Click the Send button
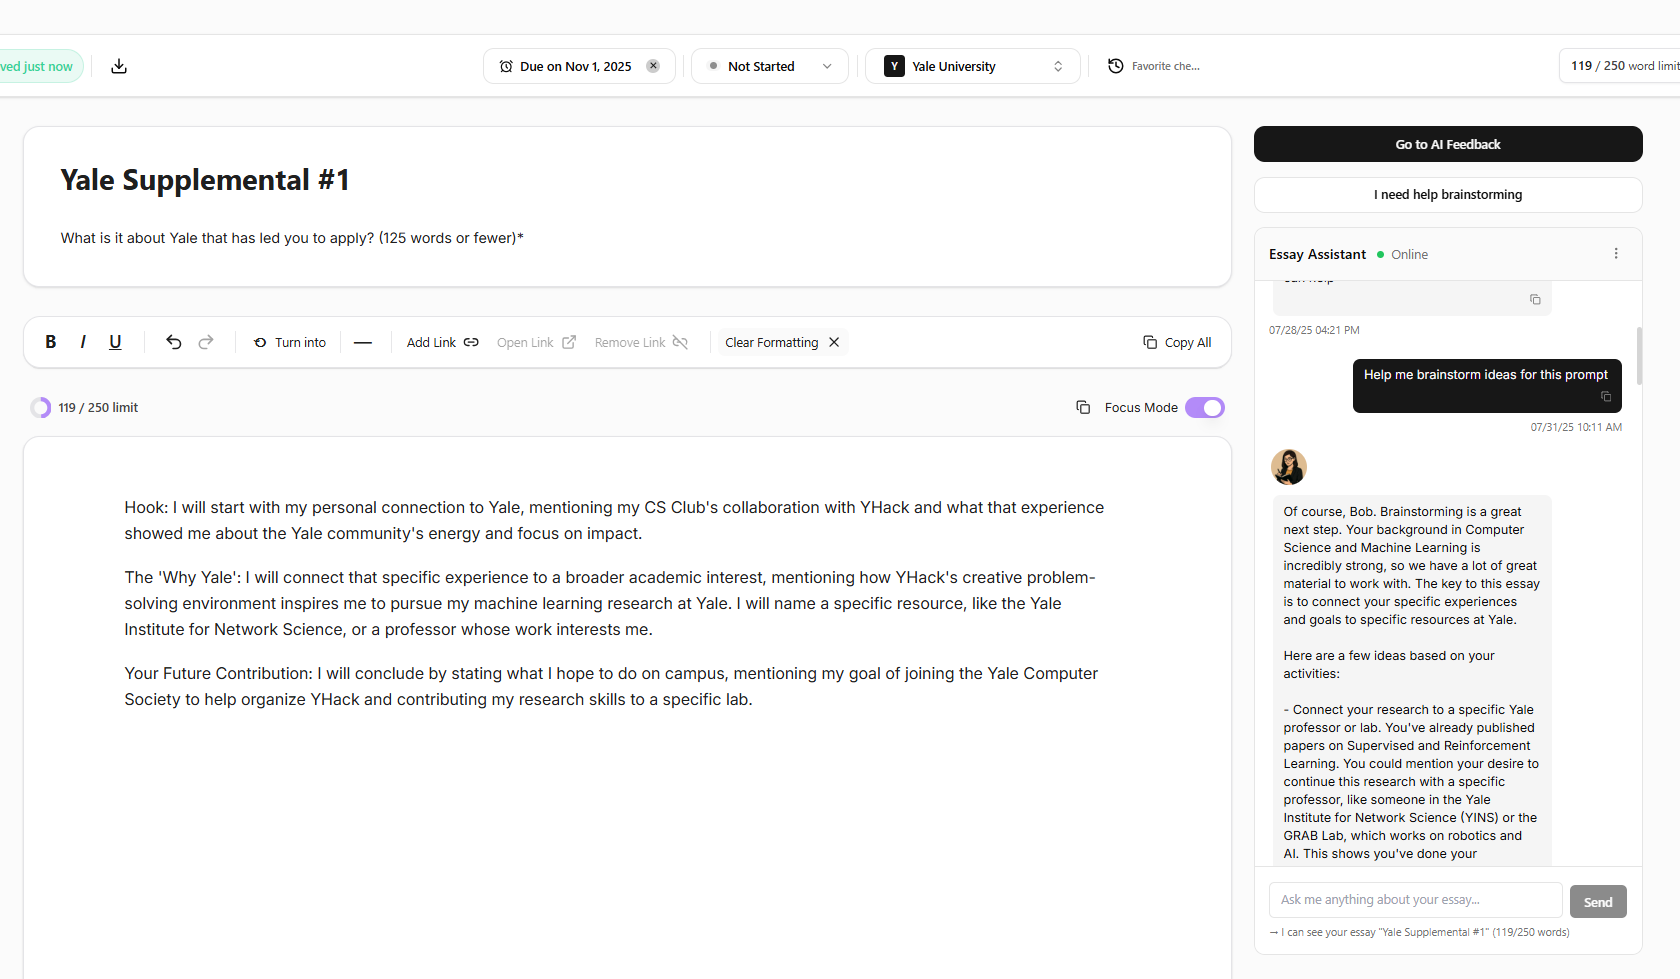Viewport: 1680px width, 979px height. pyautogui.click(x=1598, y=902)
